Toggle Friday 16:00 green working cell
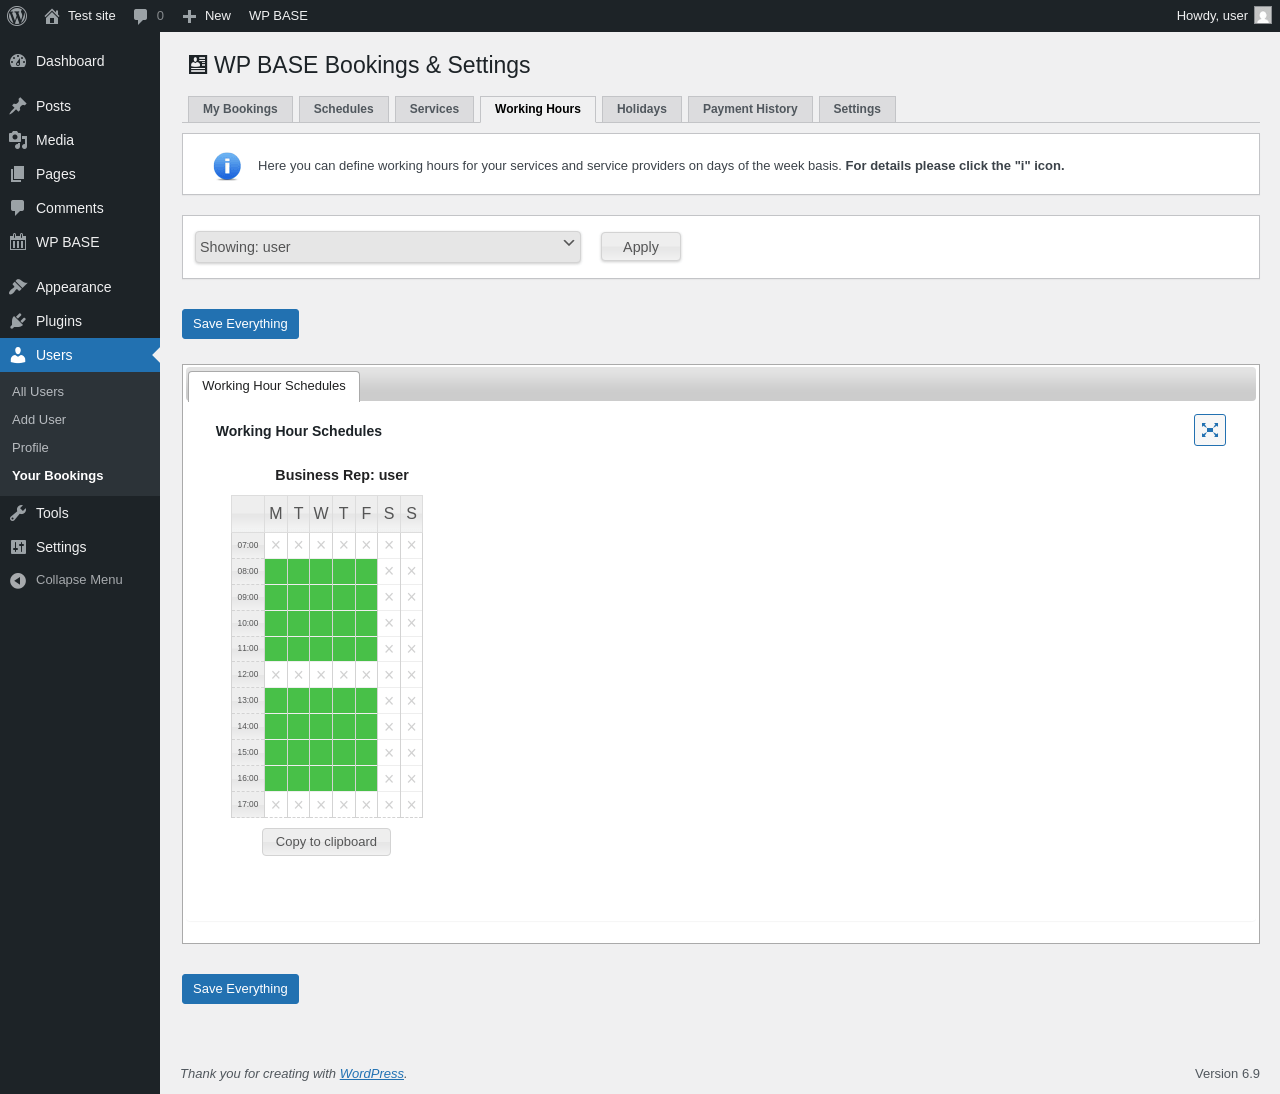 [x=366, y=778]
